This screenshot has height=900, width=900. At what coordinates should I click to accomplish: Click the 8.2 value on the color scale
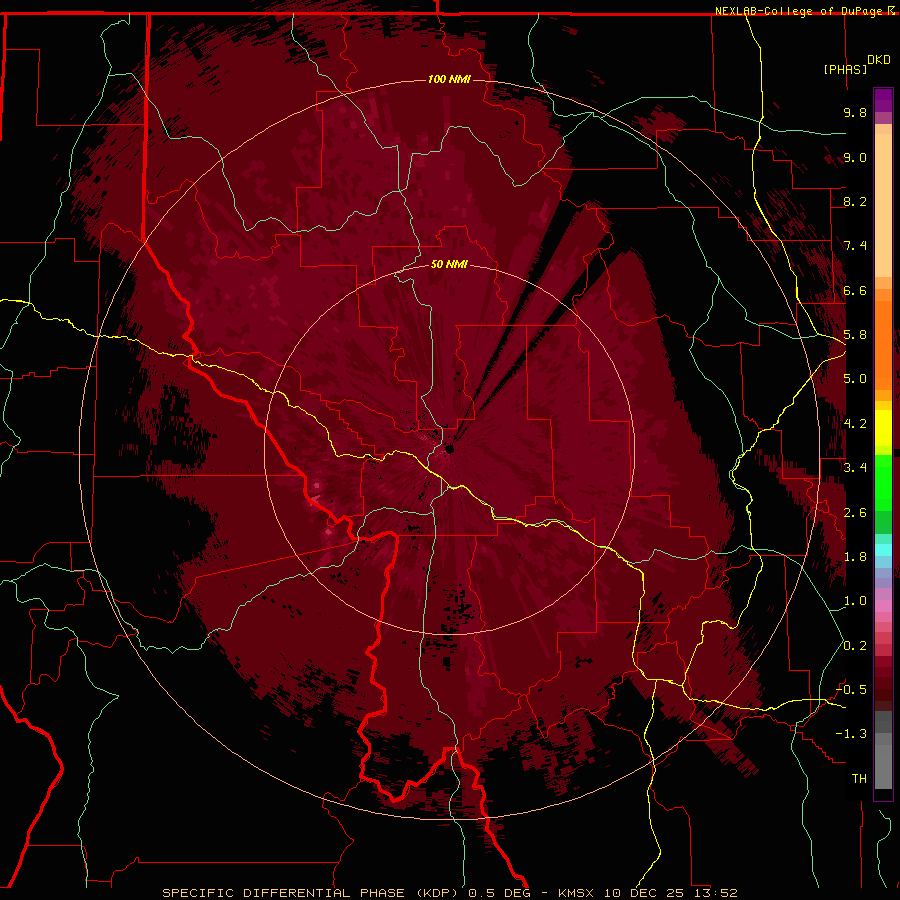(855, 201)
